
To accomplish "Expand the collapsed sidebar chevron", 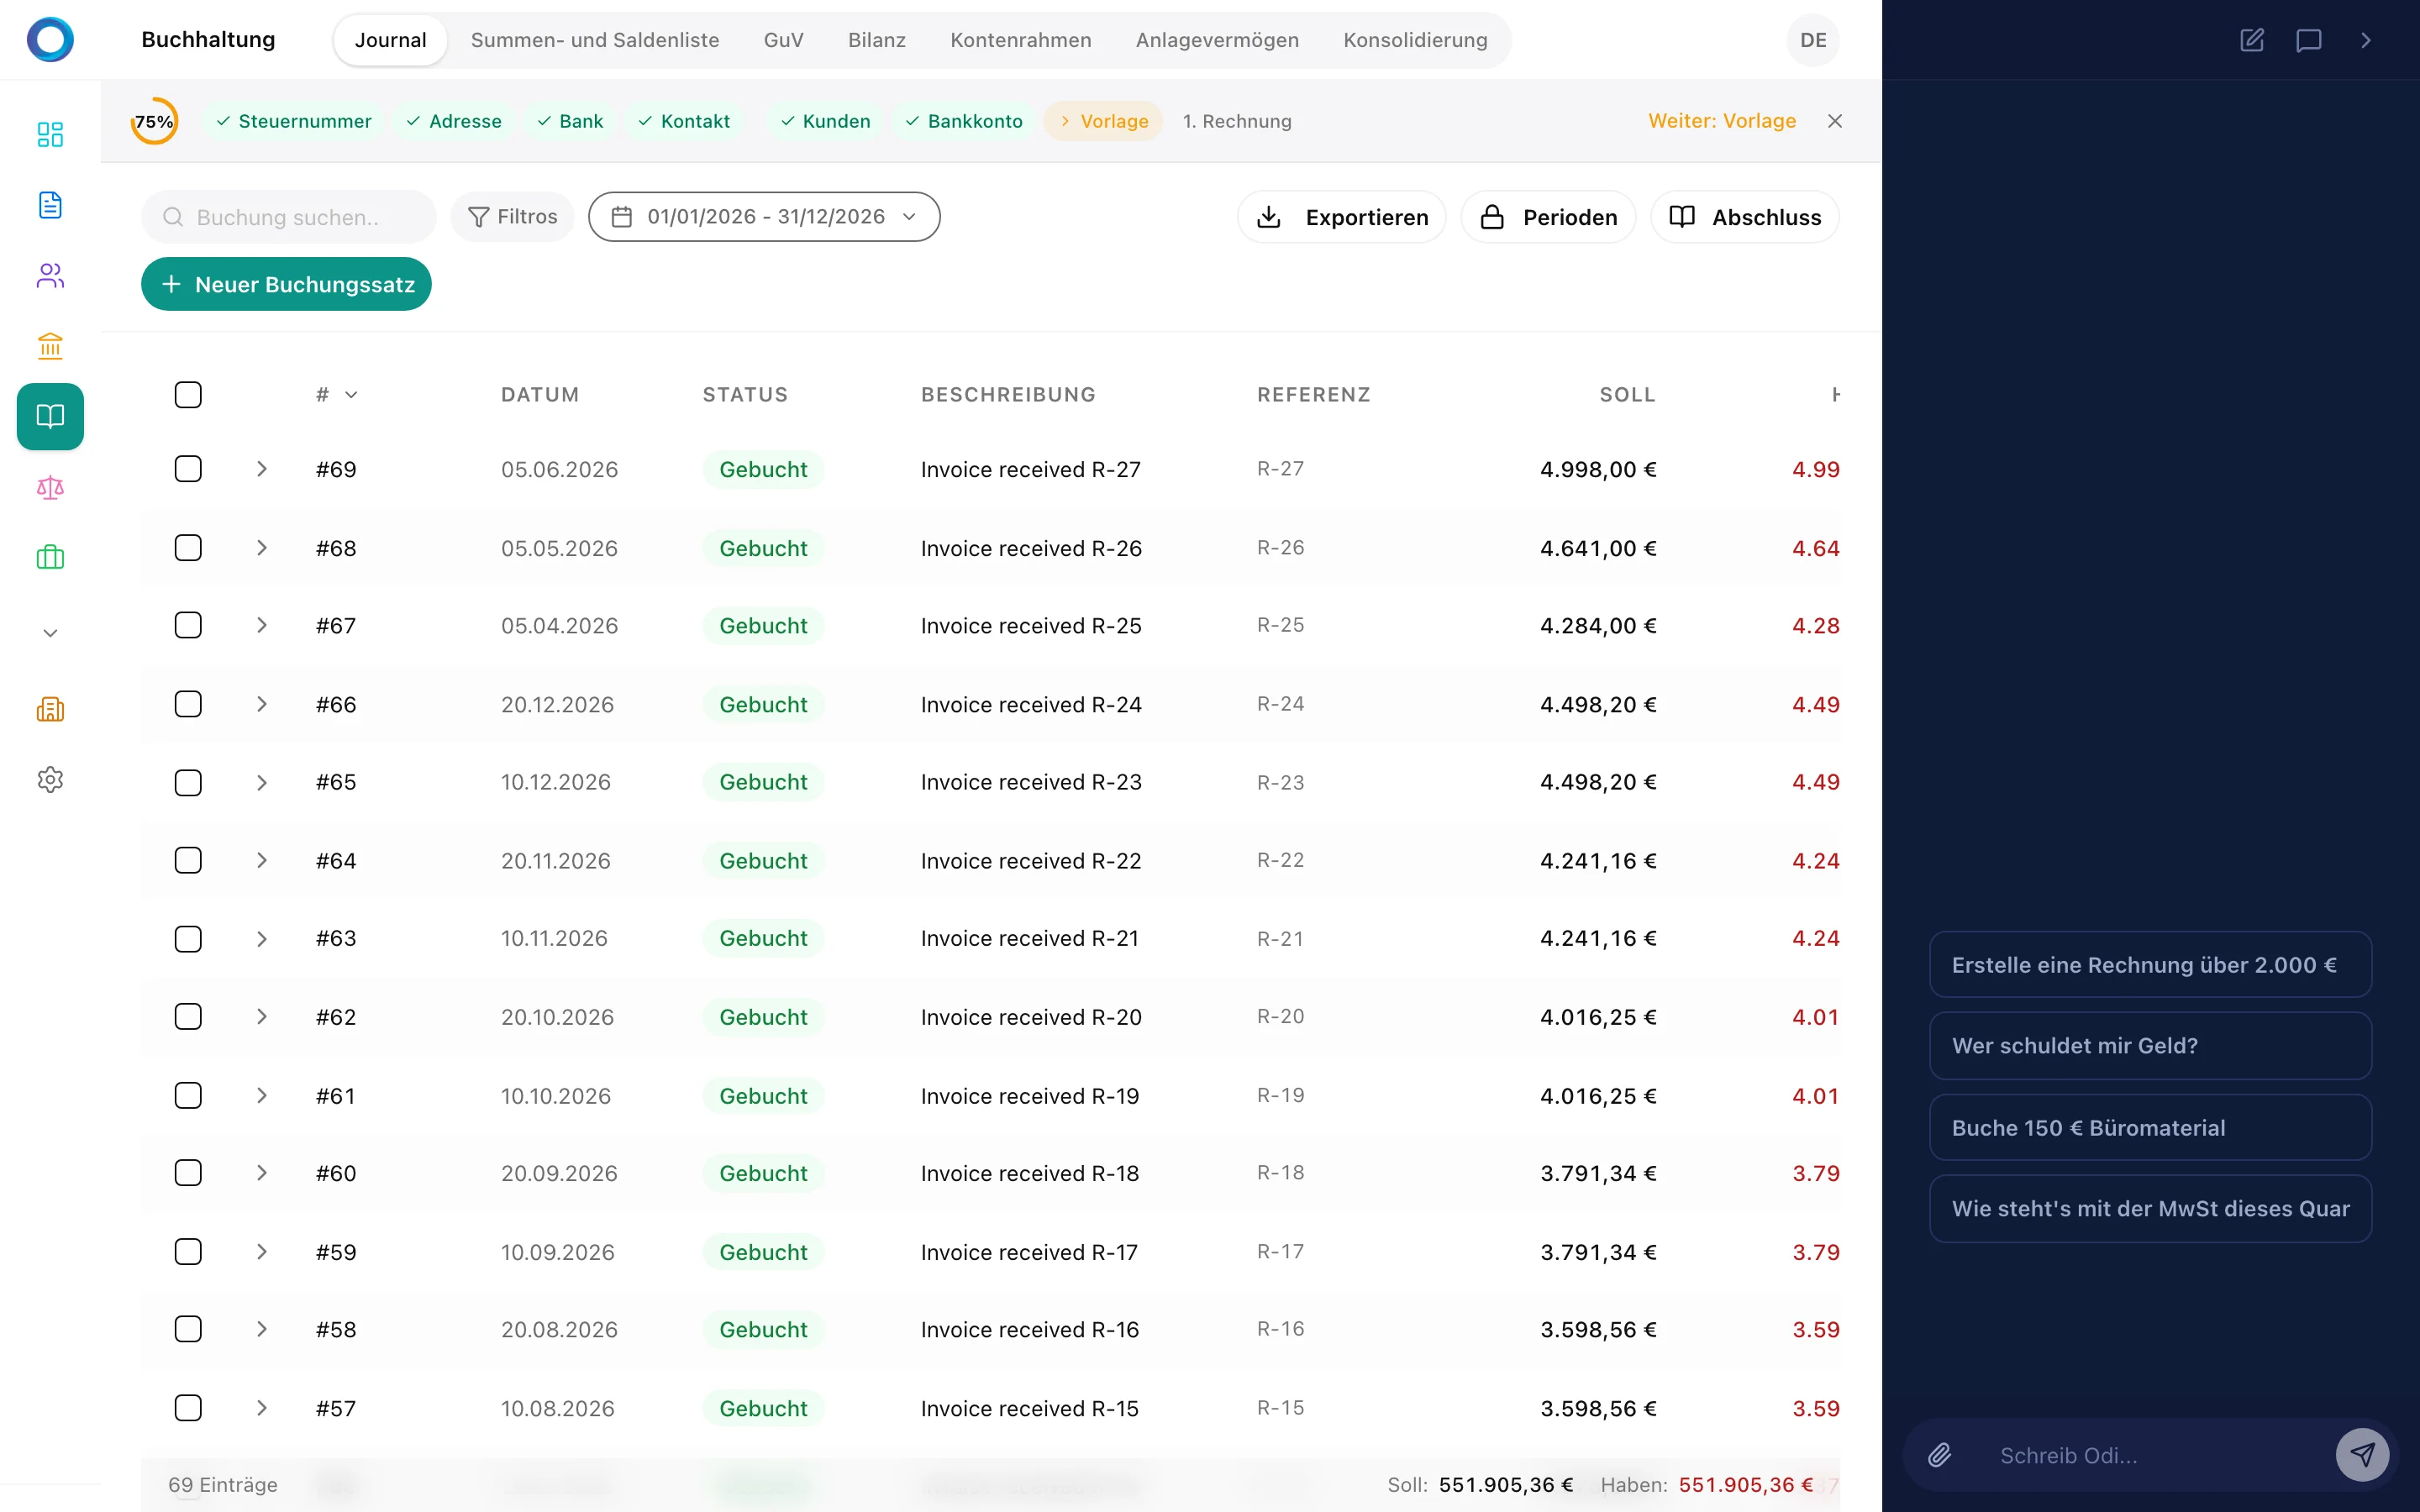I will click(x=50, y=633).
